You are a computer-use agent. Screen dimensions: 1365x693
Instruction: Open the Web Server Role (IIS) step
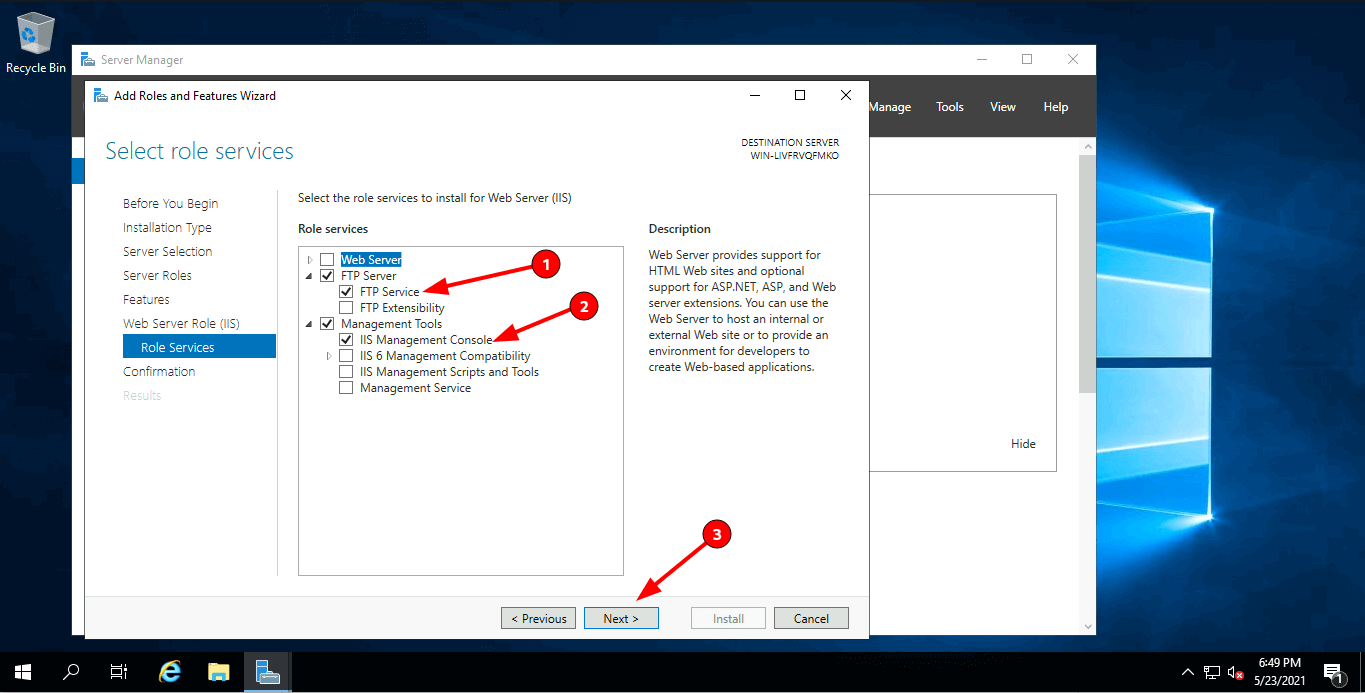pyautogui.click(x=181, y=324)
